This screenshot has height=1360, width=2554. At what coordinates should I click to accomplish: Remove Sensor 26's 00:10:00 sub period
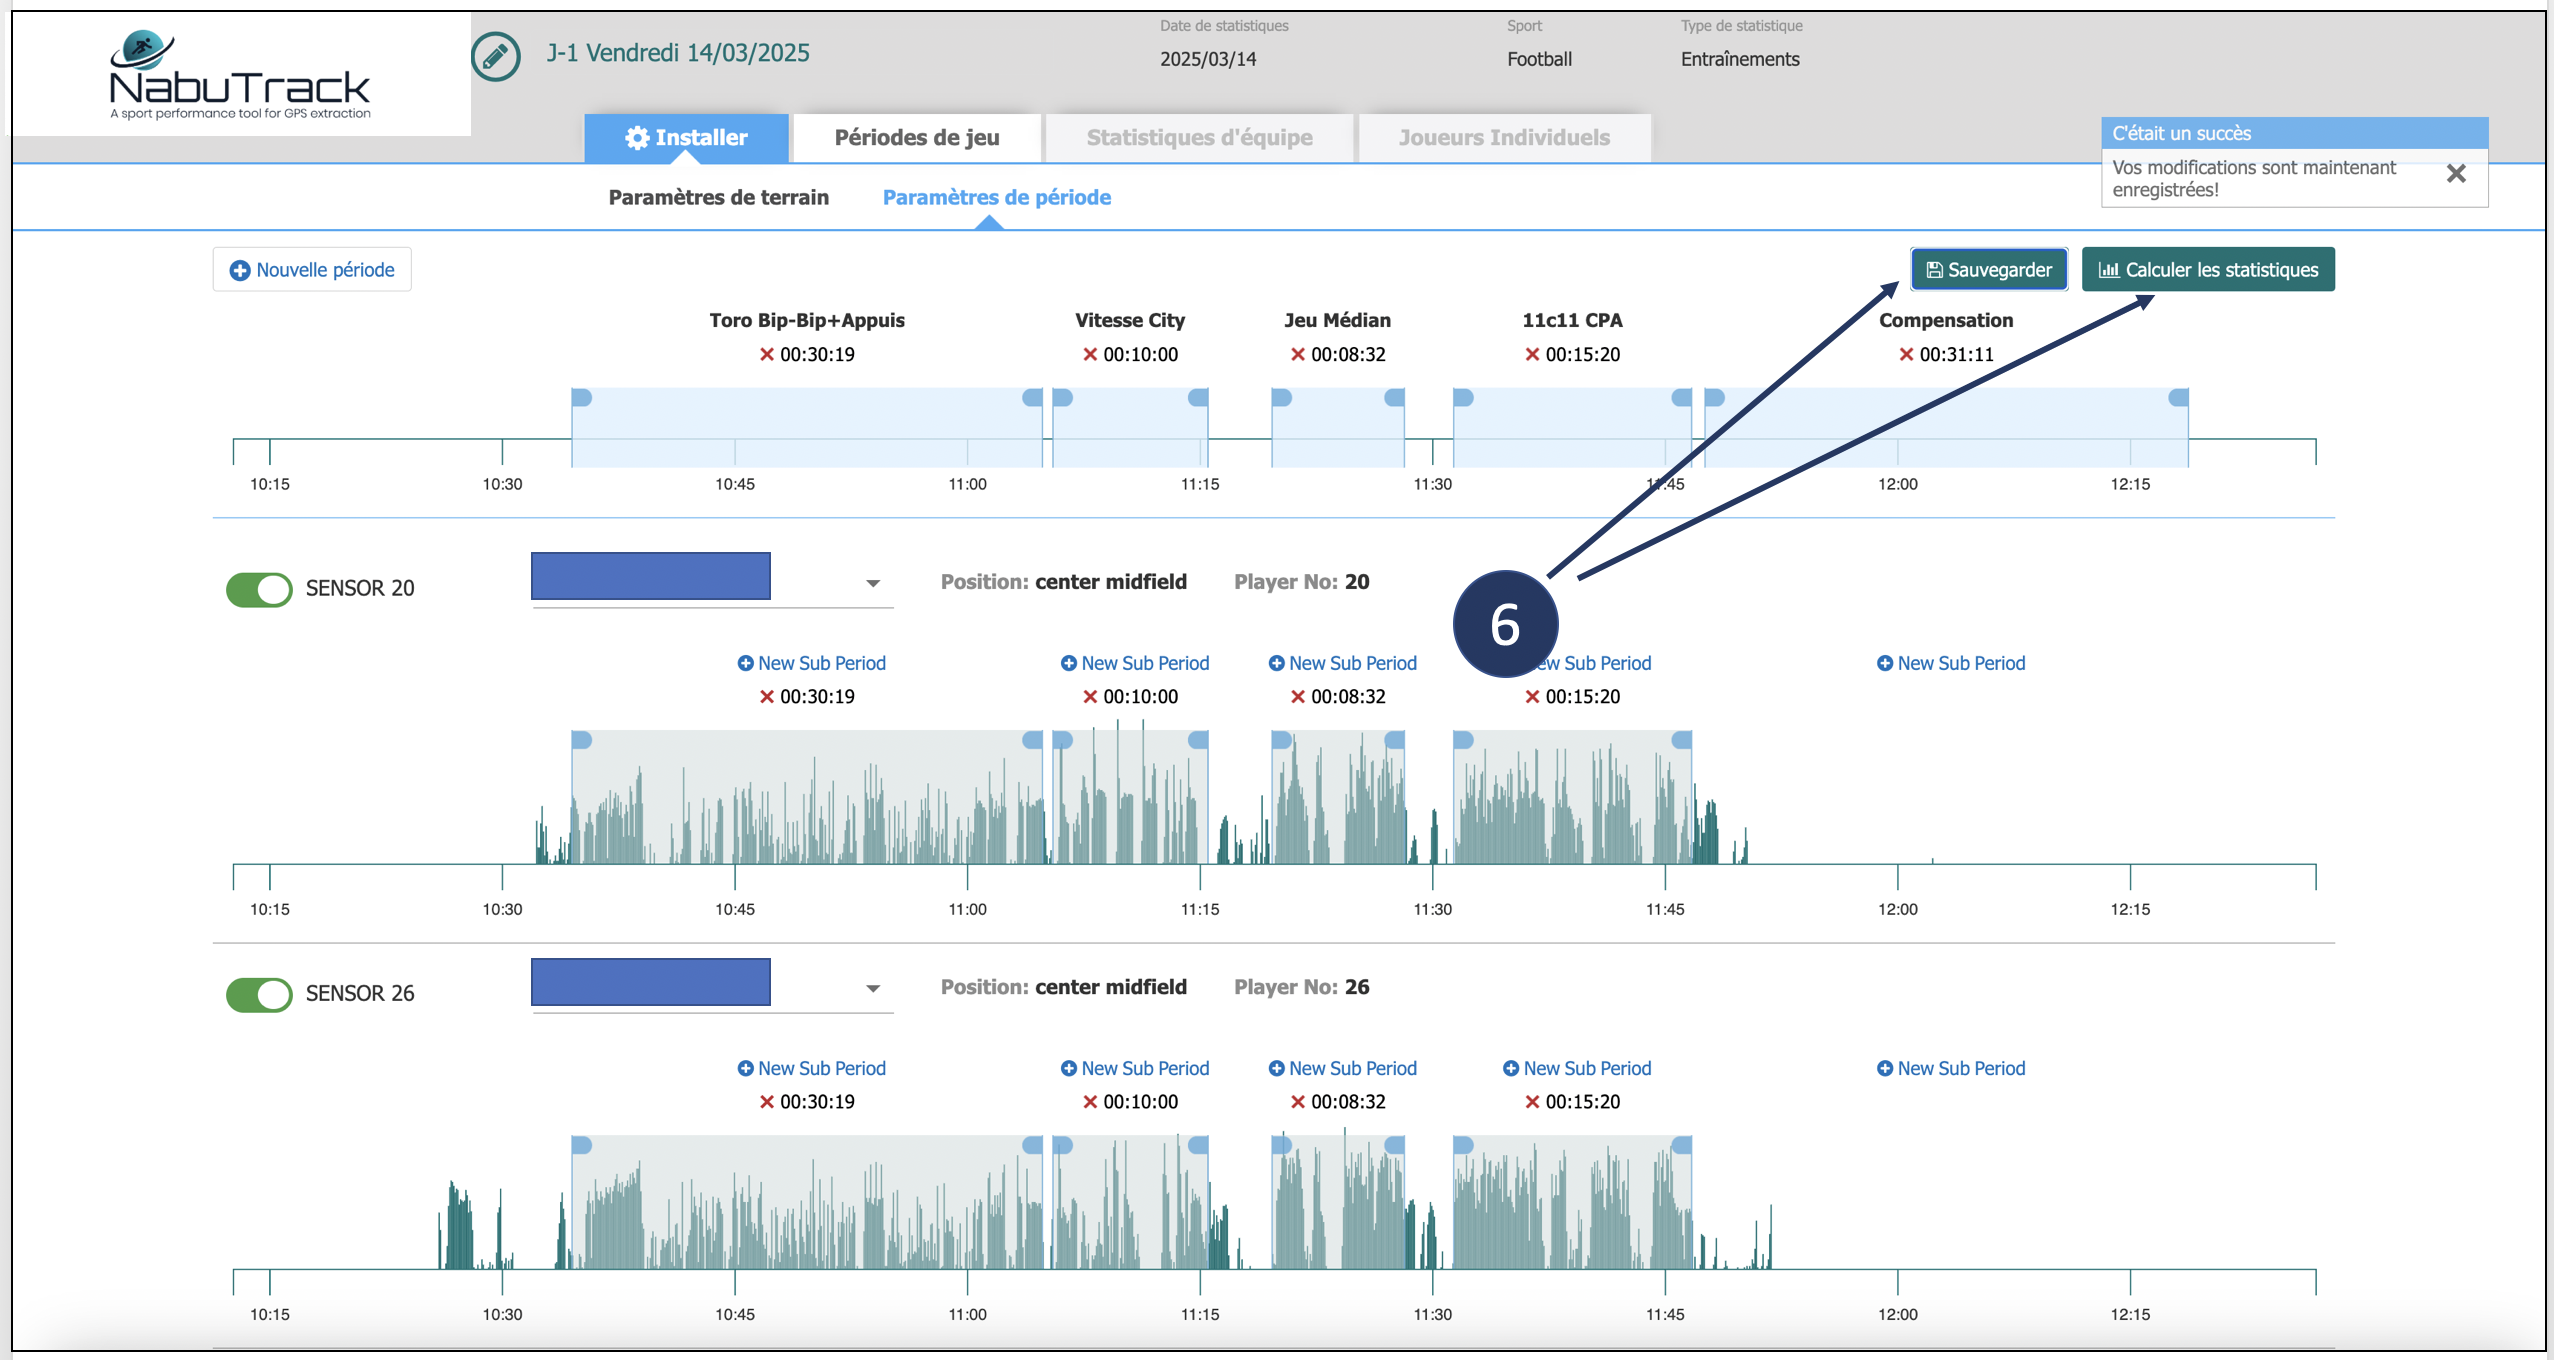1090,1102
